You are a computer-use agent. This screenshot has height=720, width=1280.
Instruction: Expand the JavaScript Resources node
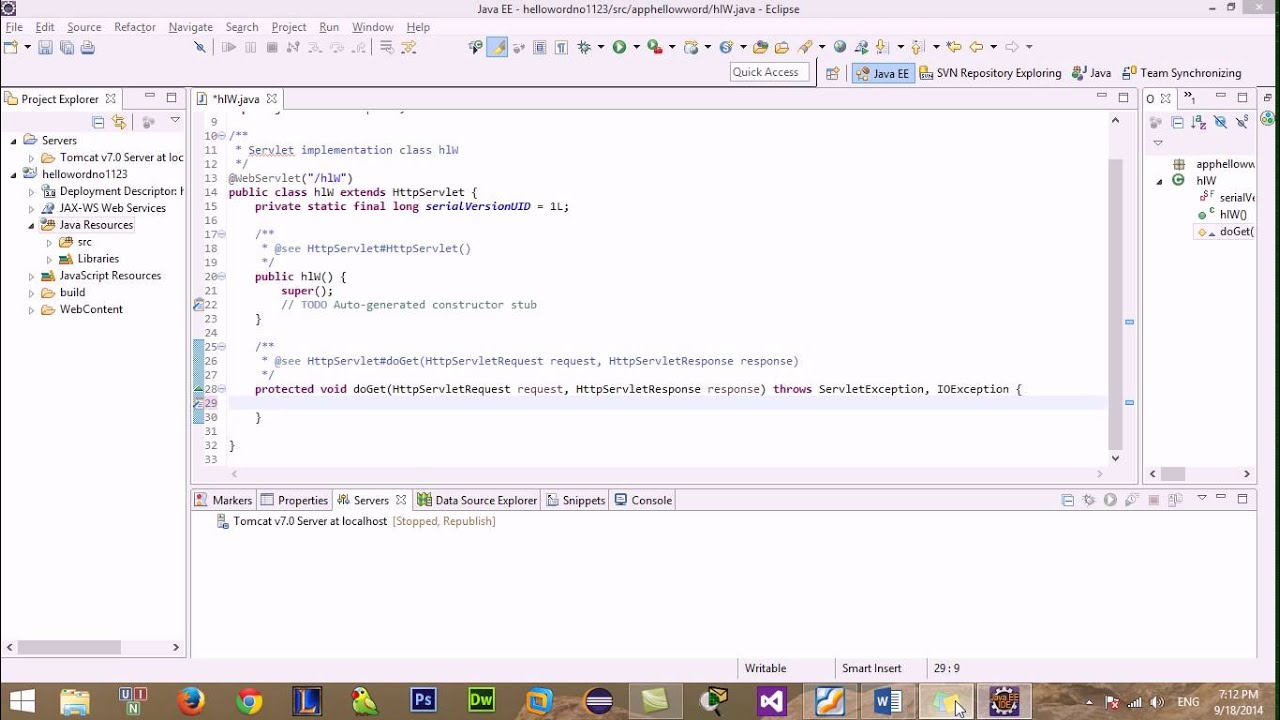pyautogui.click(x=31, y=276)
